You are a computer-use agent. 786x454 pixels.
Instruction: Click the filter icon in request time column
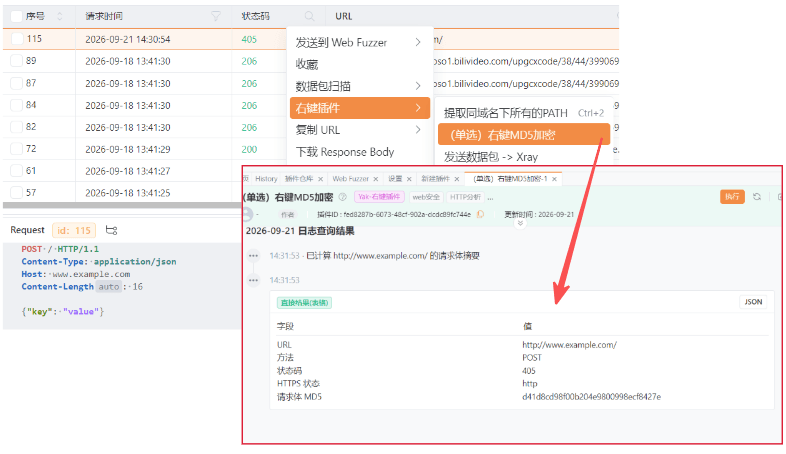pos(216,16)
